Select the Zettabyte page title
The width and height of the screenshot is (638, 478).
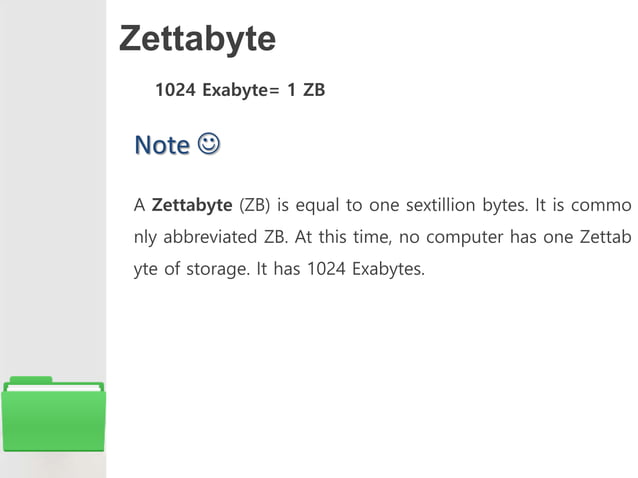[x=197, y=39]
